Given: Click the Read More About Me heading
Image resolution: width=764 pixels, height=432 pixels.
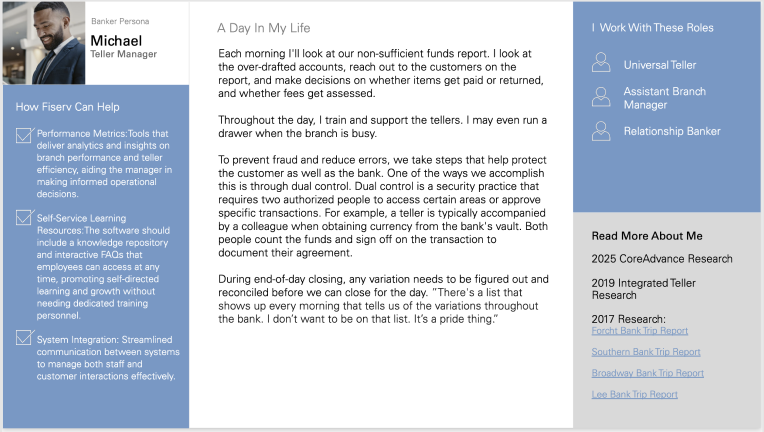Looking at the screenshot, I should point(647,236).
